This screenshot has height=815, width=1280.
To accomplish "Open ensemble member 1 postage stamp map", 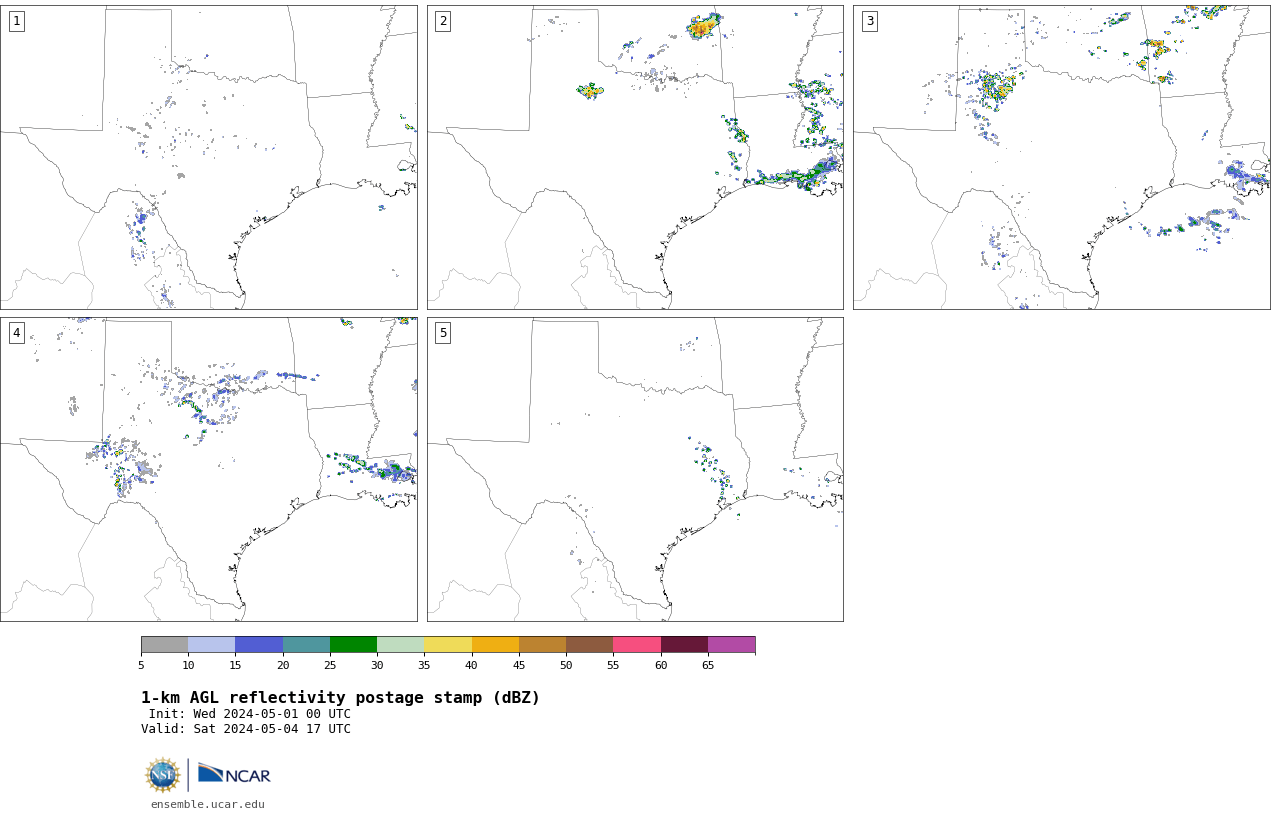I will tap(209, 157).
